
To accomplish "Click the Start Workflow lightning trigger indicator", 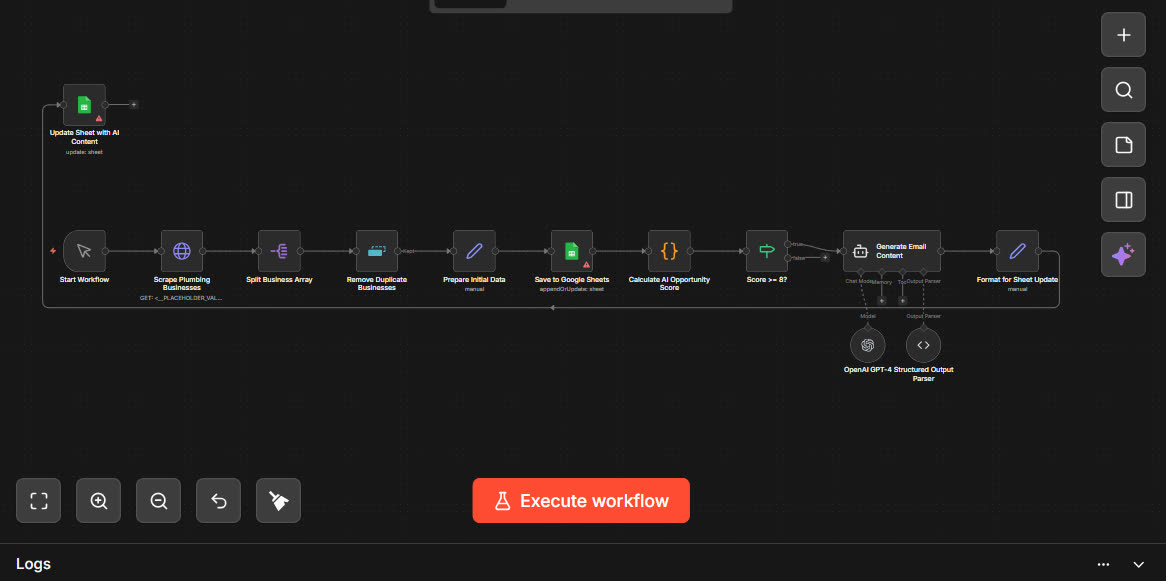I will tap(53, 251).
